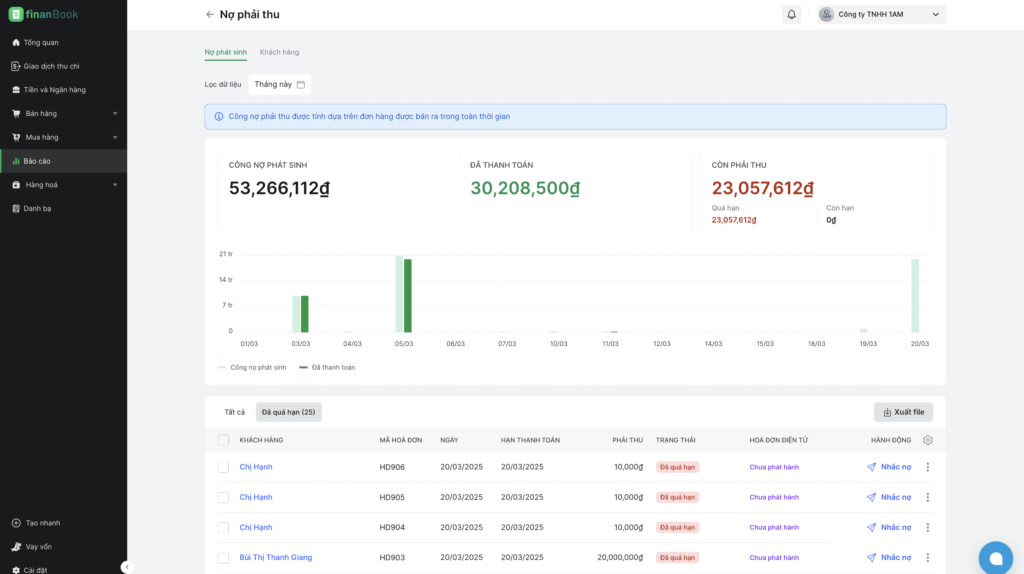This screenshot has height=574, width=1024.
Task: Open the Tháng này date filter
Action: pyautogui.click(x=280, y=84)
